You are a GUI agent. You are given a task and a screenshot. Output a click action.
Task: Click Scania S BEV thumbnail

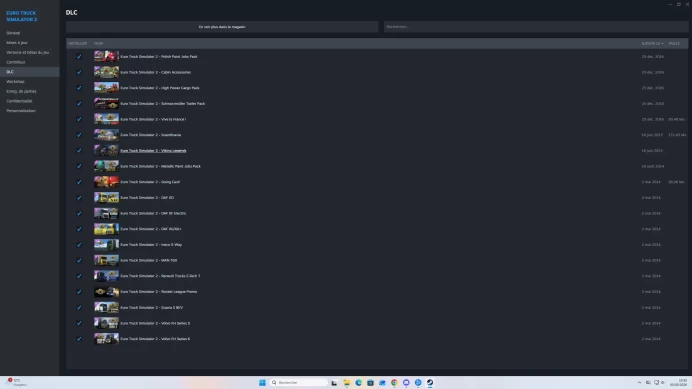[106, 307]
